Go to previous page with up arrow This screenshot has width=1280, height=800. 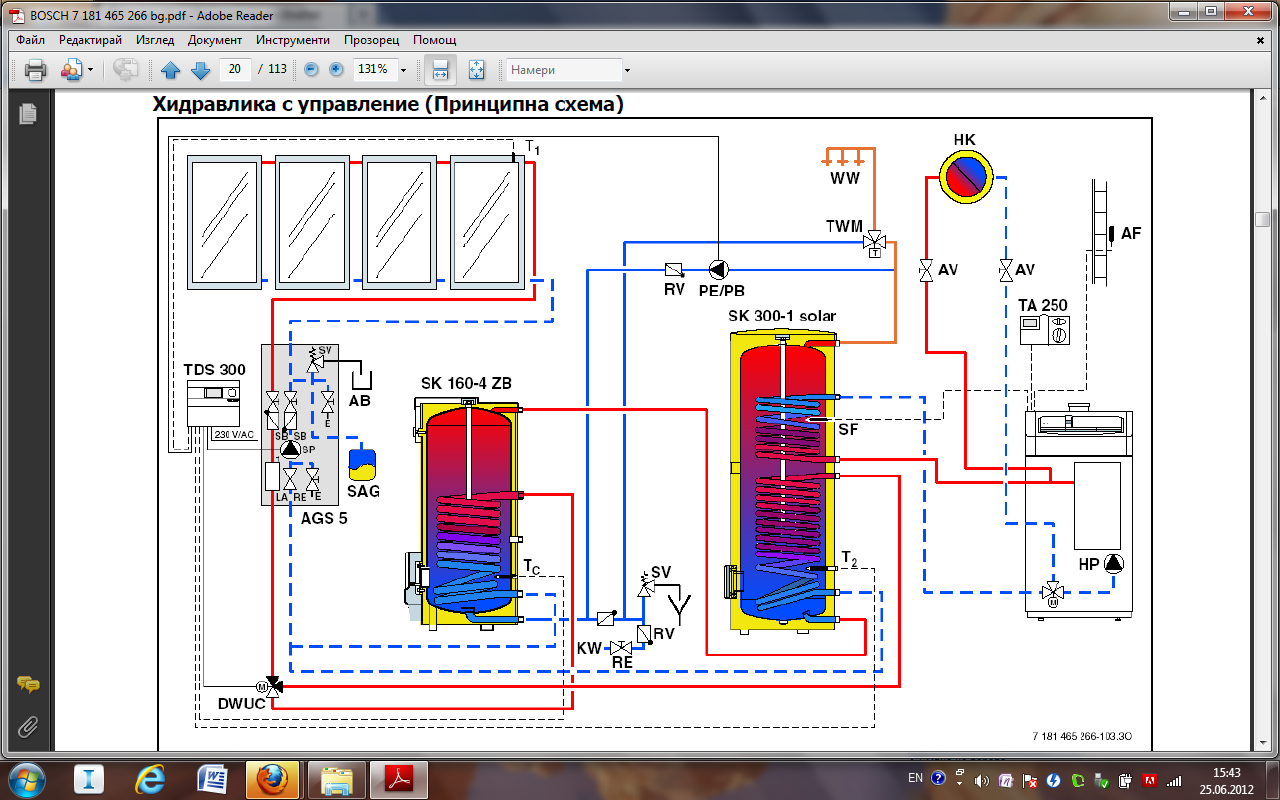tap(170, 70)
